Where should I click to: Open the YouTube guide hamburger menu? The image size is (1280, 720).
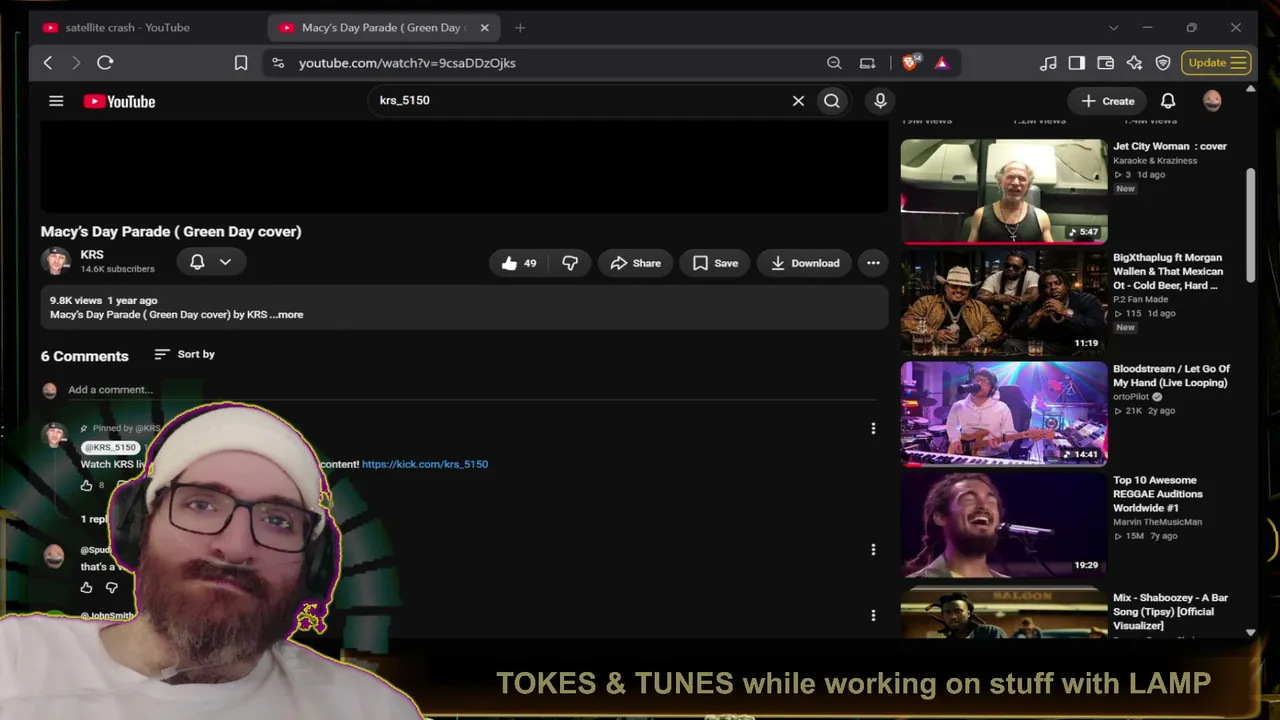click(56, 101)
